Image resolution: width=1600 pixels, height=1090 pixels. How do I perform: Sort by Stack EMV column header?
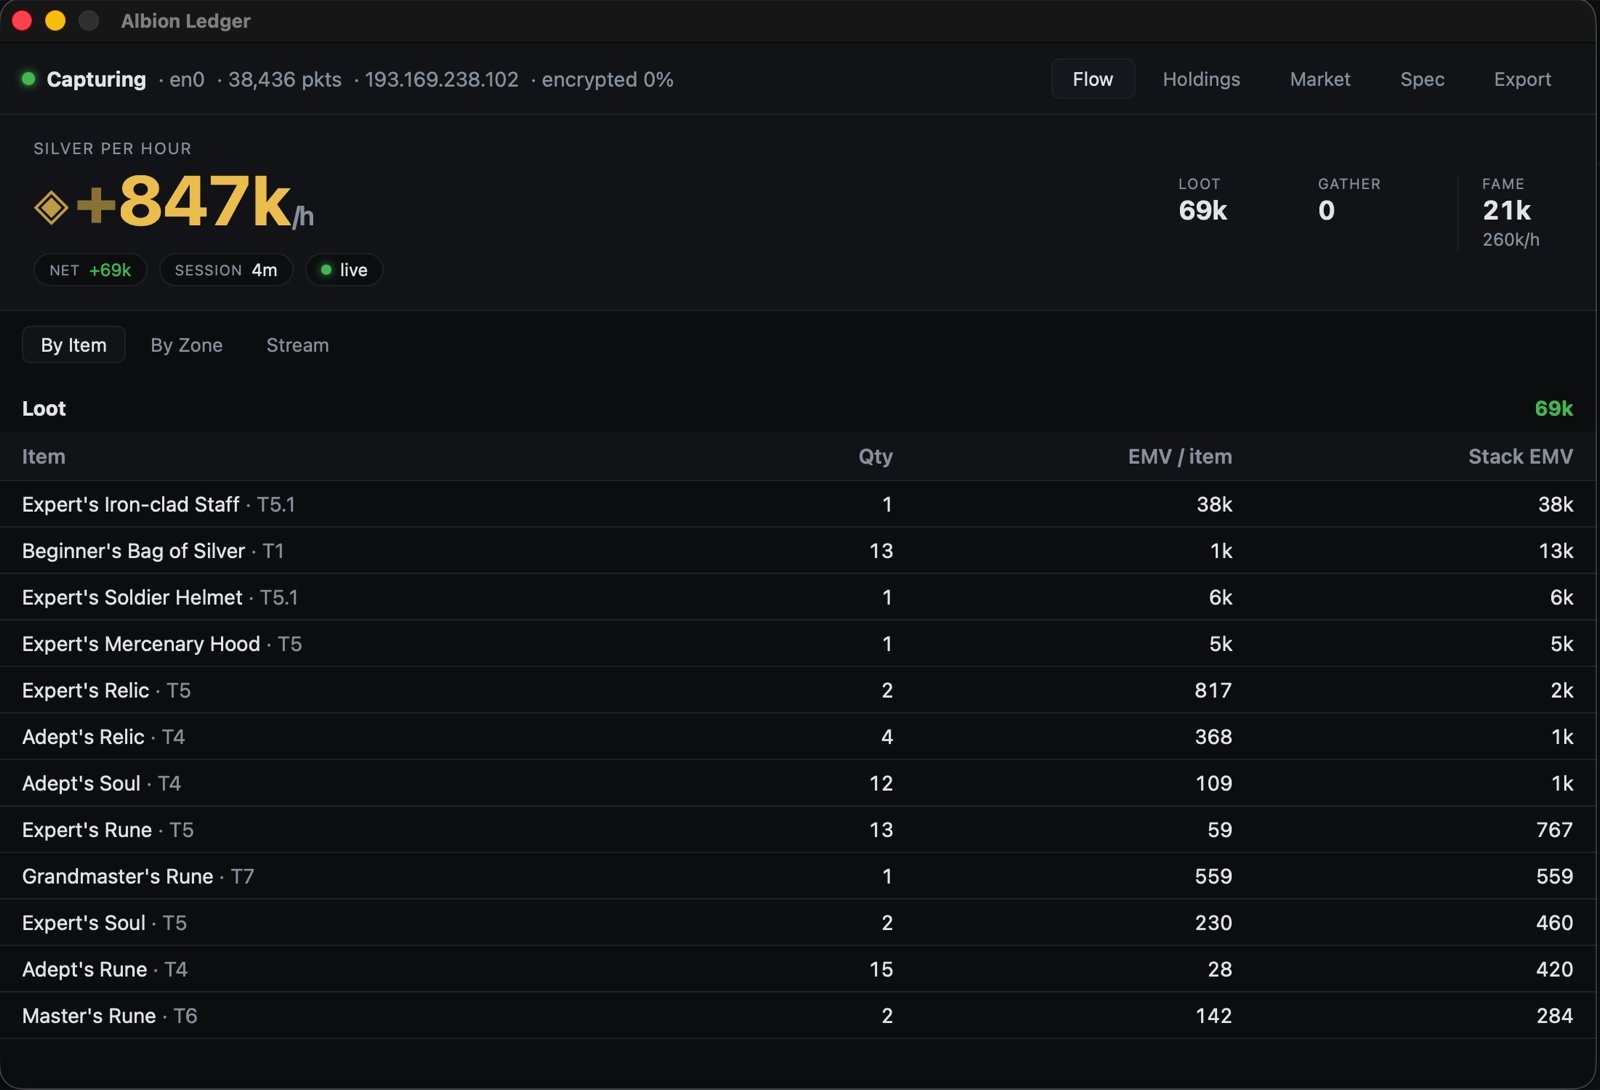click(1520, 457)
